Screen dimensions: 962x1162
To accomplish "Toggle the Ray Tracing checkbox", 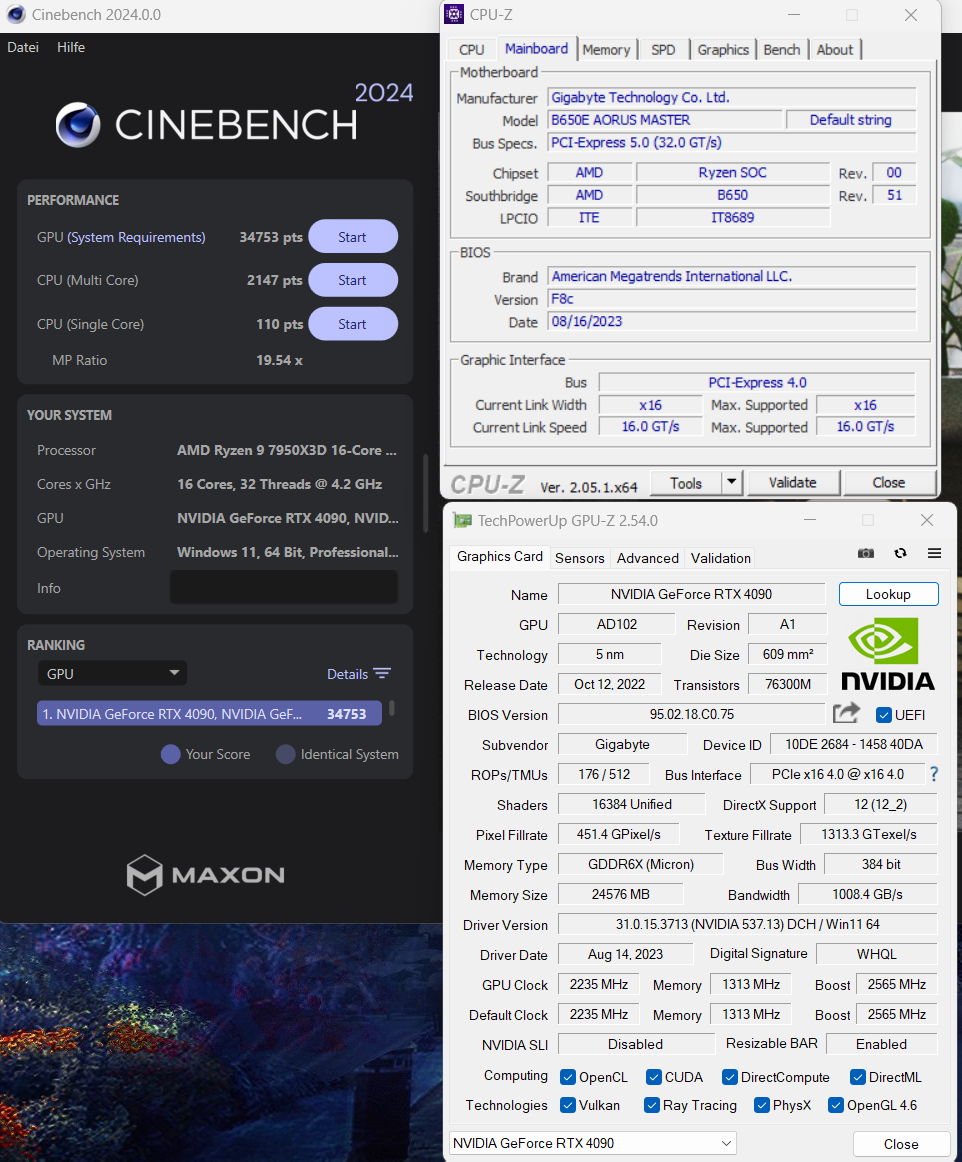I will point(651,1105).
